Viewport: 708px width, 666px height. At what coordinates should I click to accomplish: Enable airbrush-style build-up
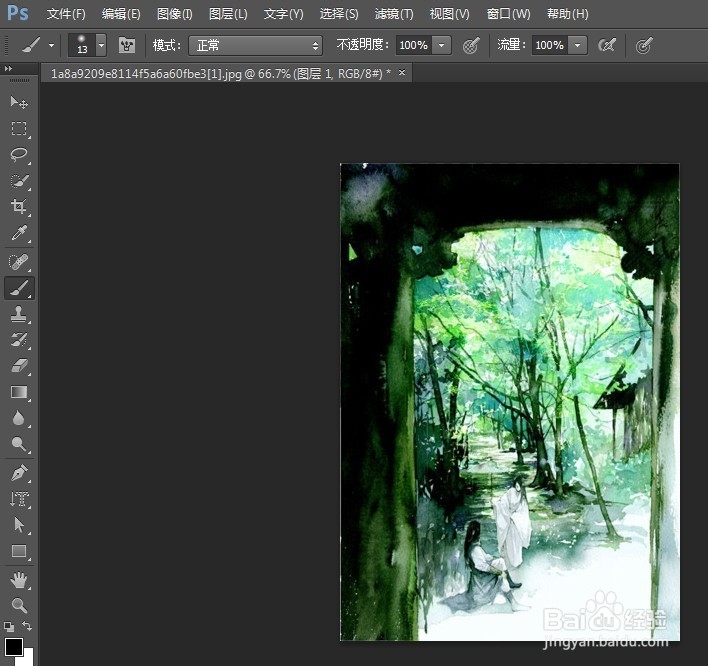point(606,45)
